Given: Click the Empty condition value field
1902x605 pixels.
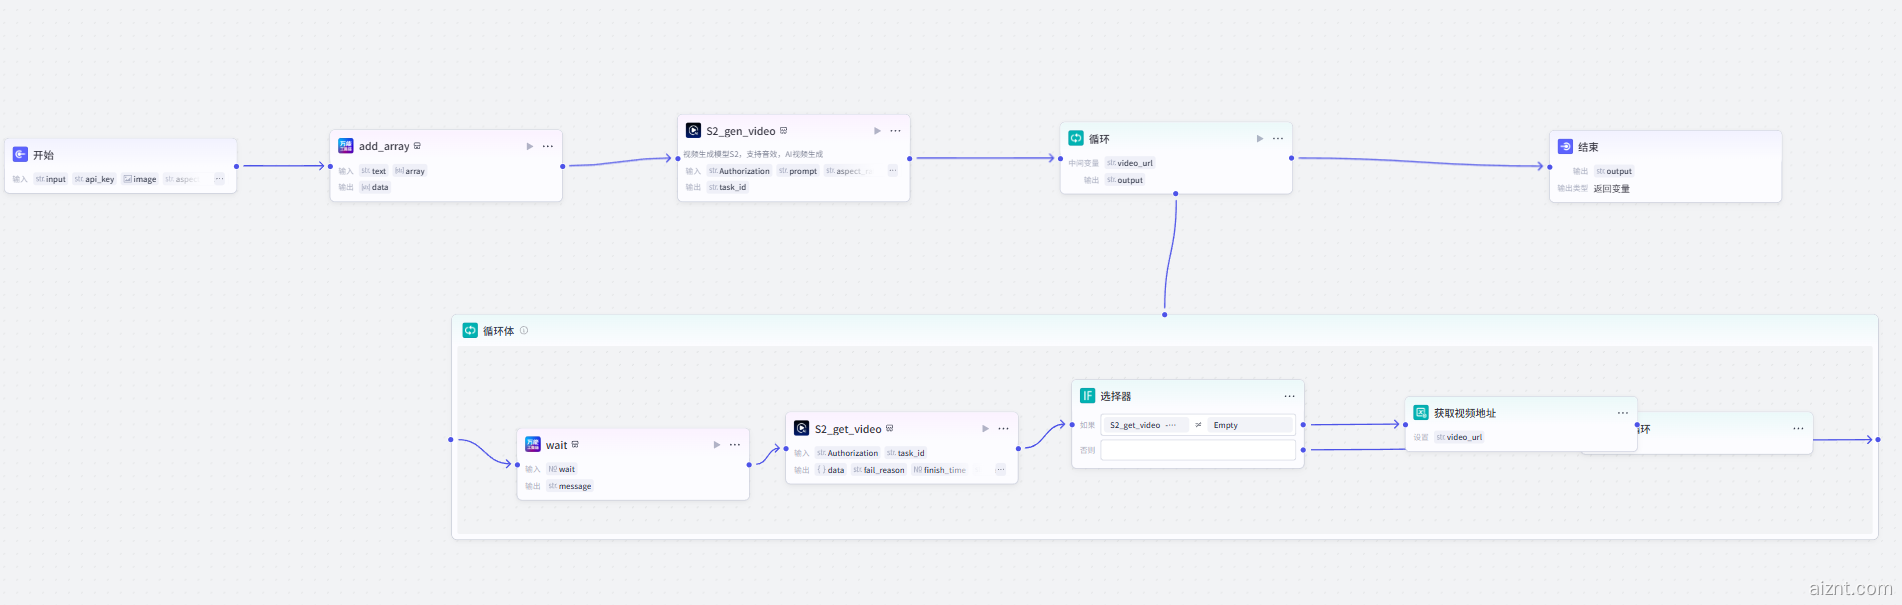Looking at the screenshot, I should (x=1250, y=425).
